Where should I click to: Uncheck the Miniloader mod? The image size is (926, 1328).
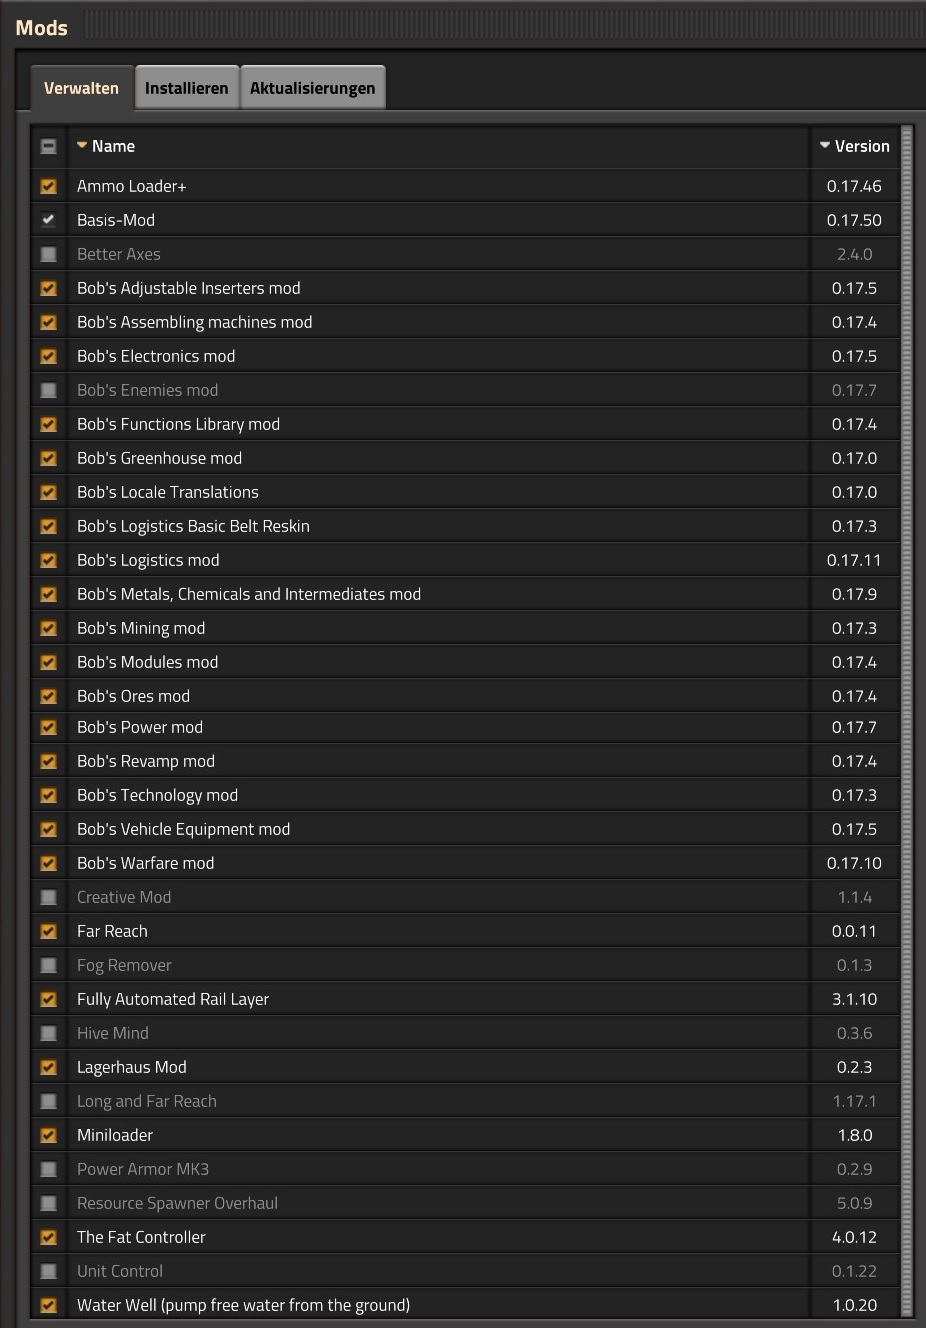(x=48, y=1135)
